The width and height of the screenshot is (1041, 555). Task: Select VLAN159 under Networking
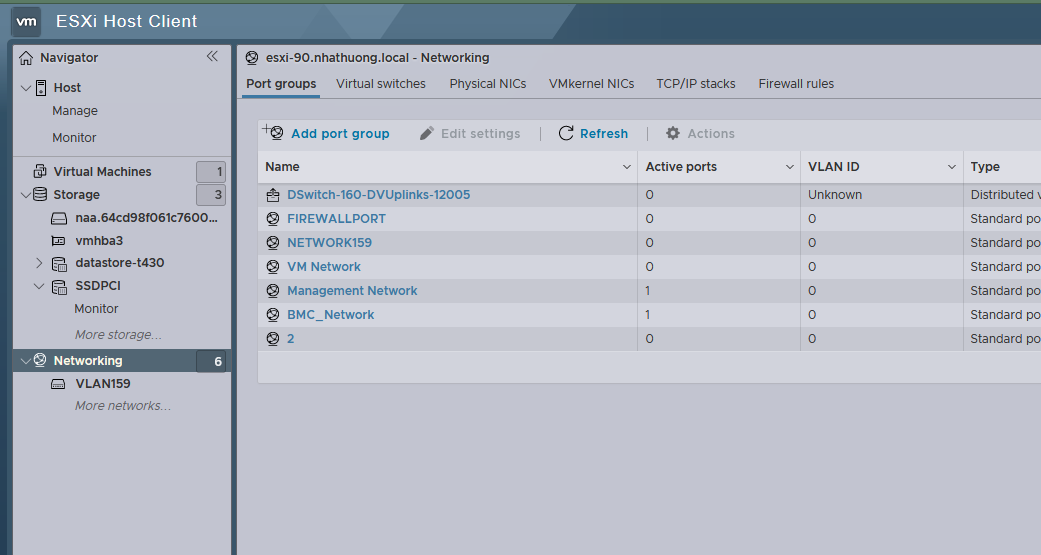103,384
